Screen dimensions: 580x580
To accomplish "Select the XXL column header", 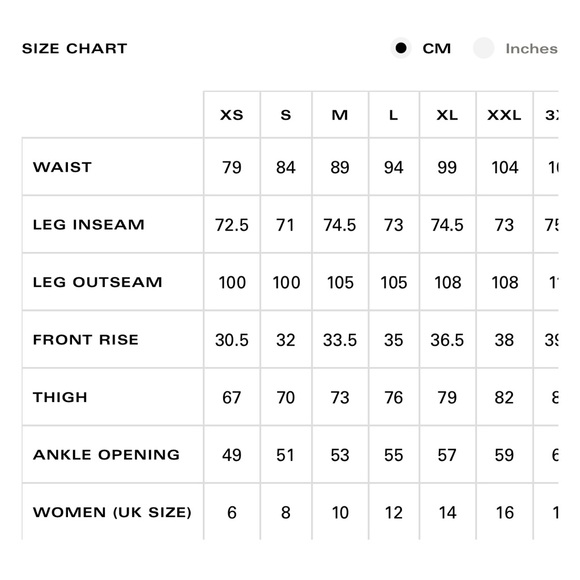I will click(505, 115).
